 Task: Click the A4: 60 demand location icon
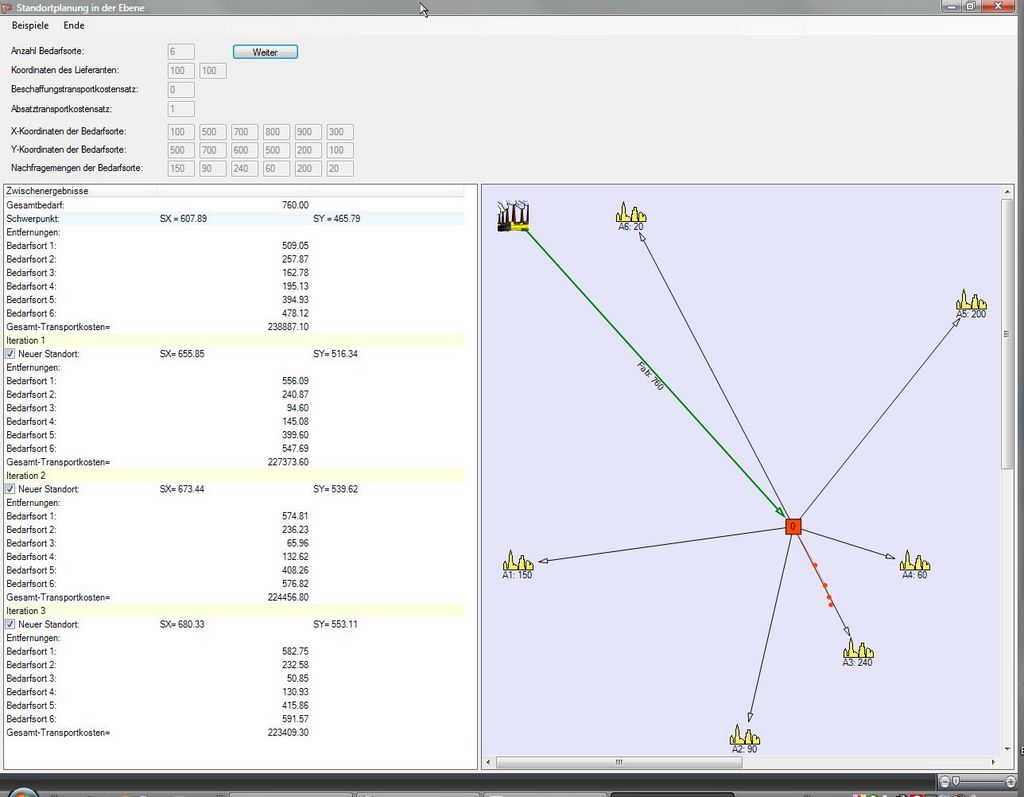pyautogui.click(x=914, y=561)
